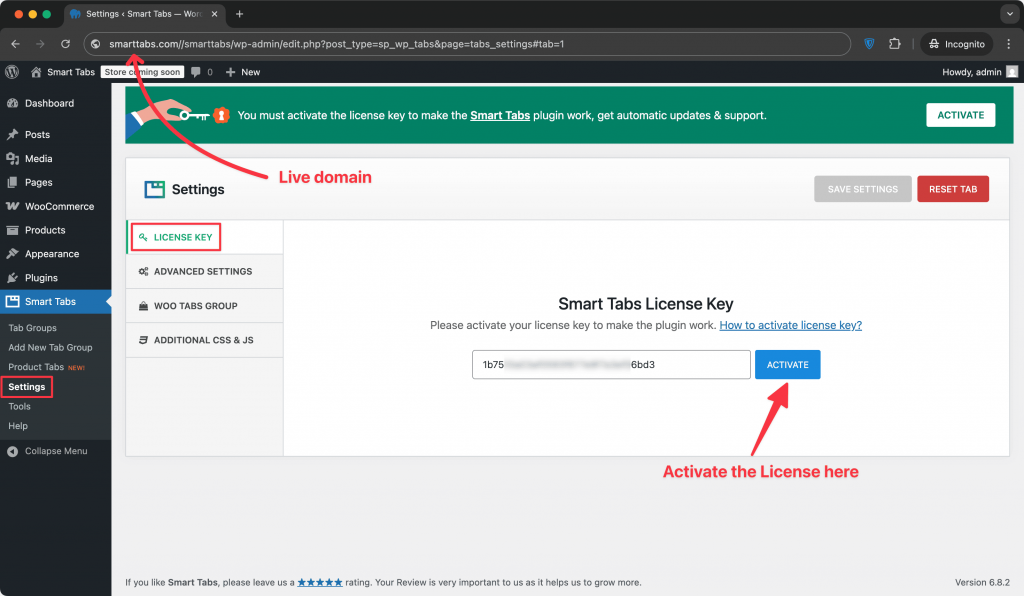
Task: Click the browser forward arrow
Action: pos(40,44)
